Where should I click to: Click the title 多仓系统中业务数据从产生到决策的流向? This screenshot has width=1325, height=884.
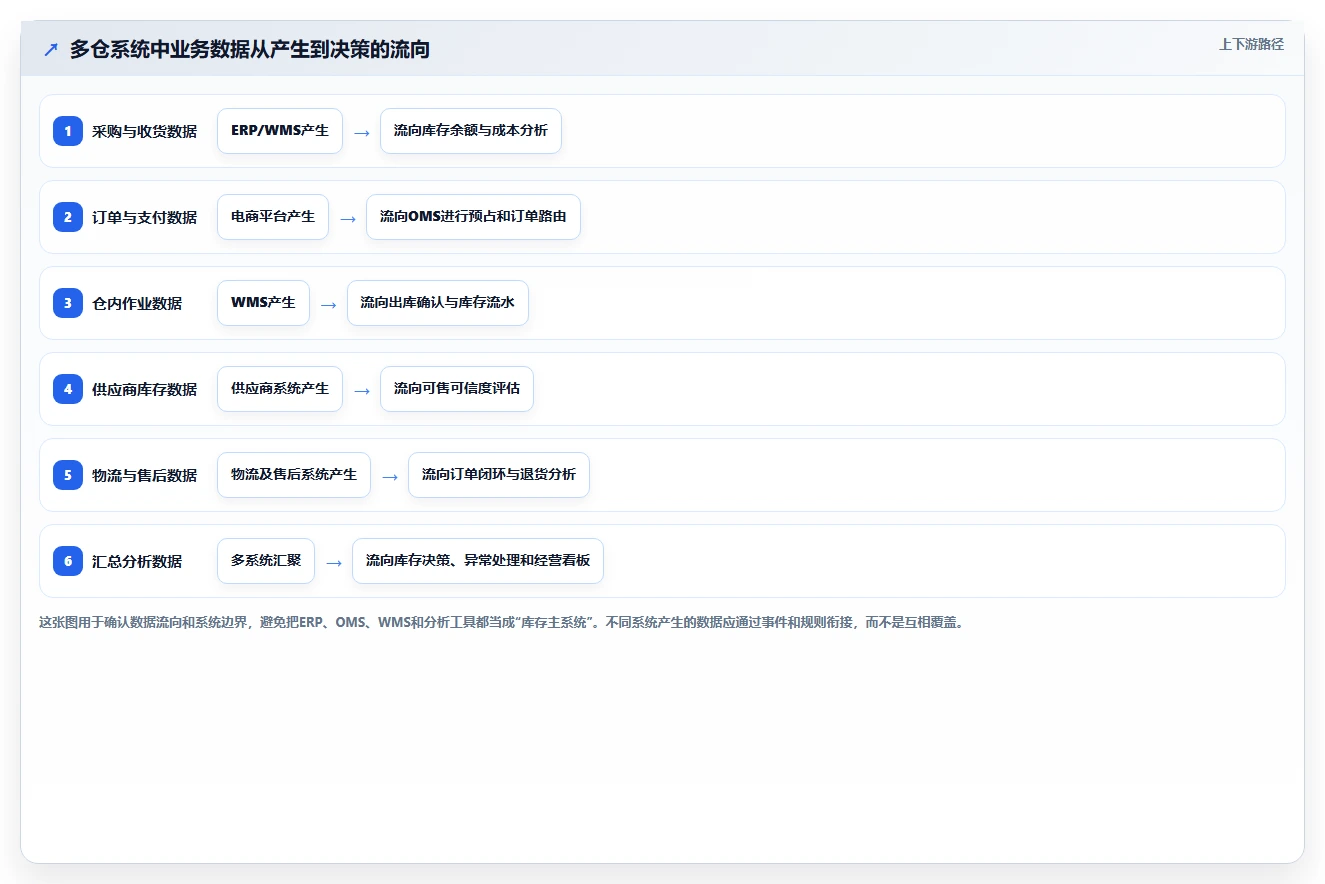point(250,49)
